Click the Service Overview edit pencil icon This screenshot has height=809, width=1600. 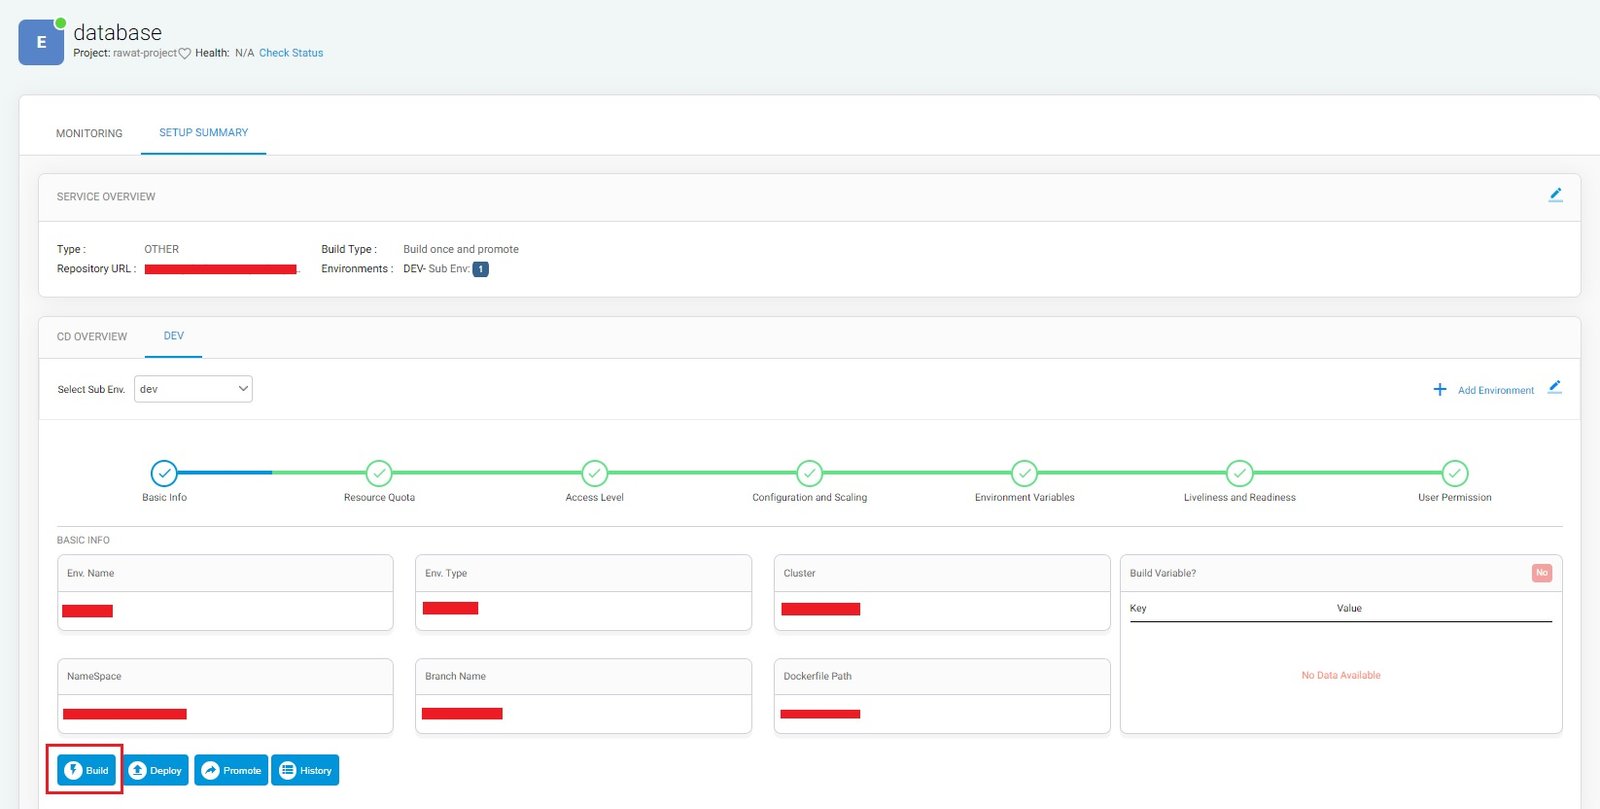[1555, 195]
